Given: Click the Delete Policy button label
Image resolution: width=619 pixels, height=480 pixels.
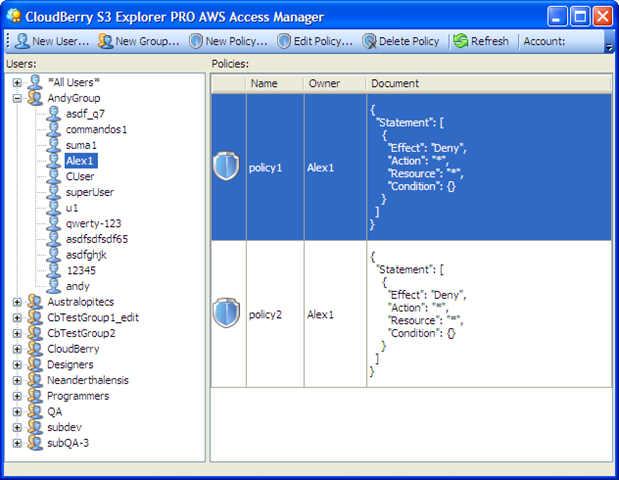Looking at the screenshot, I should [x=409, y=41].
